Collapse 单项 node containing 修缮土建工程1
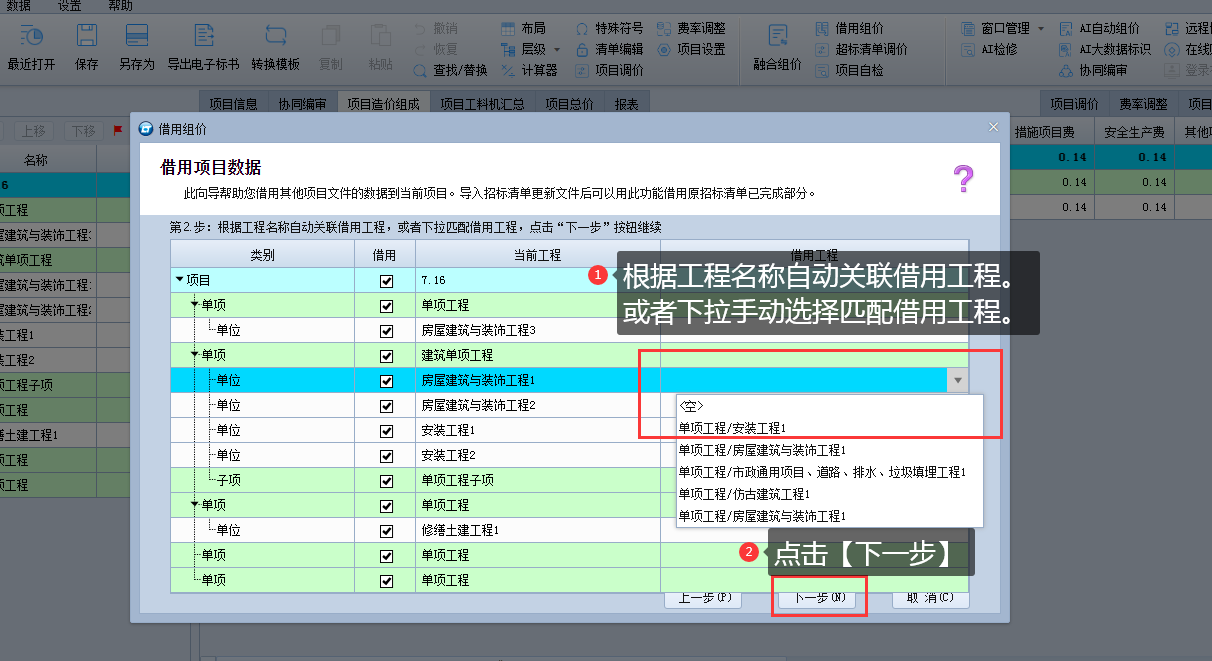1212x661 pixels. click(195, 506)
